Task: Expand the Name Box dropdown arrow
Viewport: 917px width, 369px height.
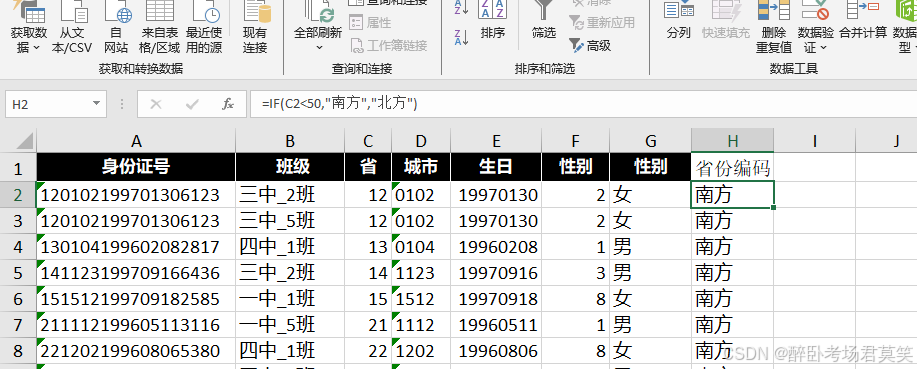Action: click(x=96, y=104)
